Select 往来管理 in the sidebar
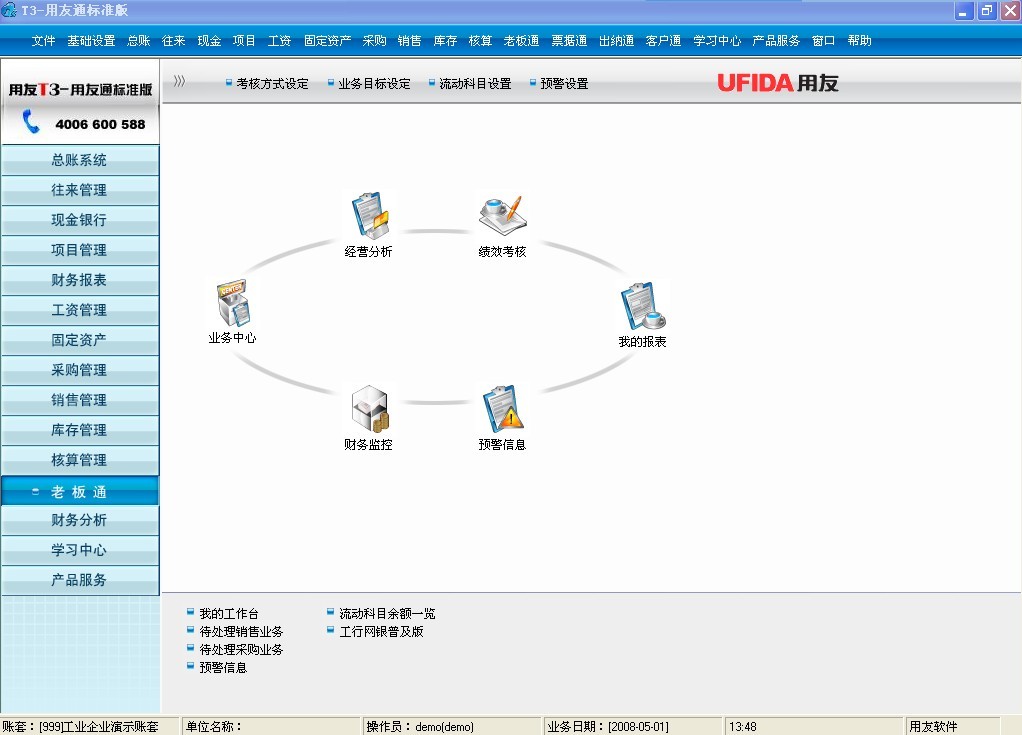The image size is (1022, 735). pyautogui.click(x=80, y=190)
